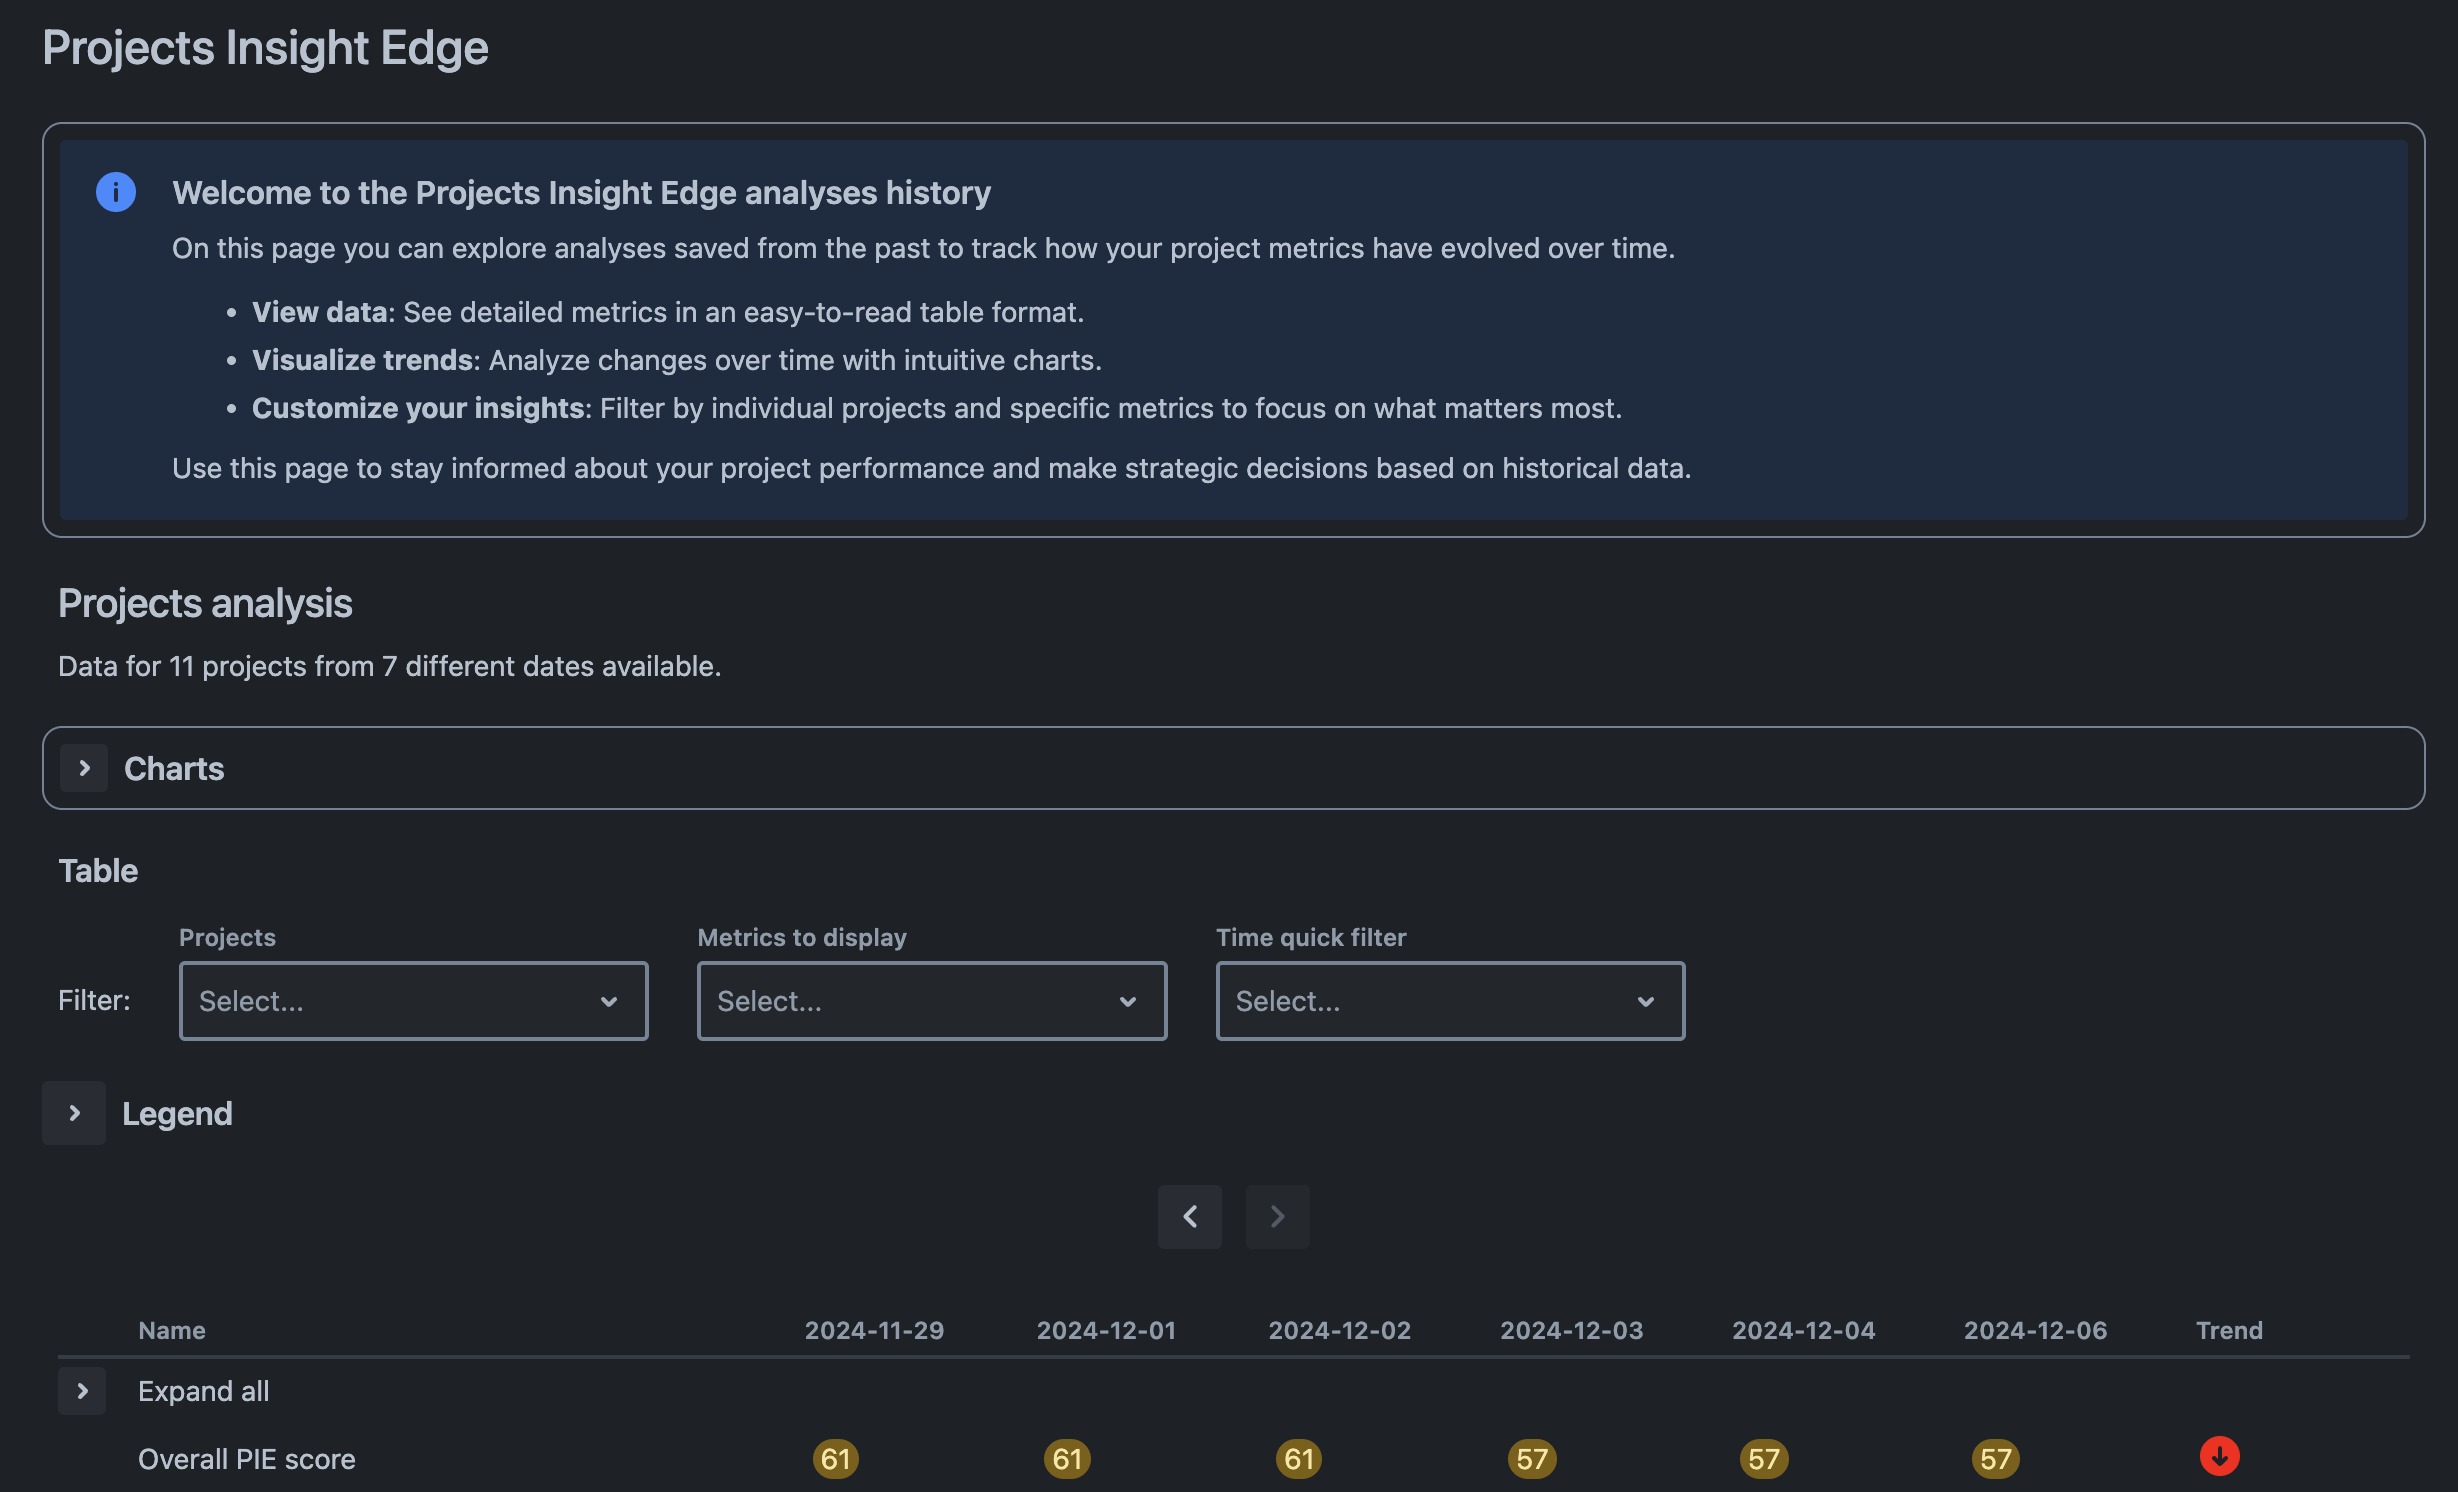Click the blue info icon
Viewport: 2458px width, 1492px height.
(116, 192)
